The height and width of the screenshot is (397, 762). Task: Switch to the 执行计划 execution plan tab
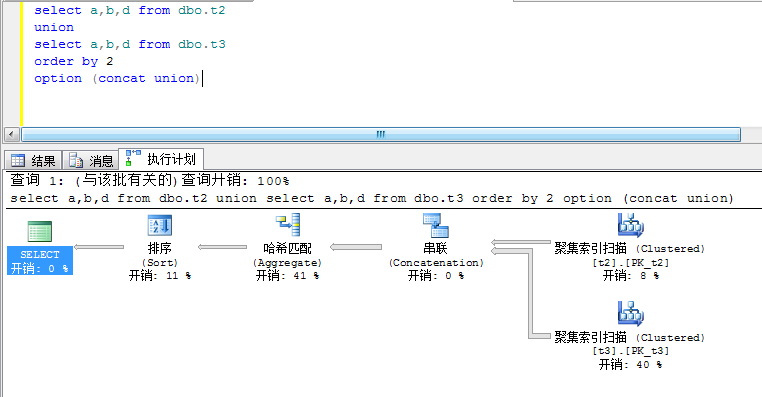pyautogui.click(x=161, y=159)
